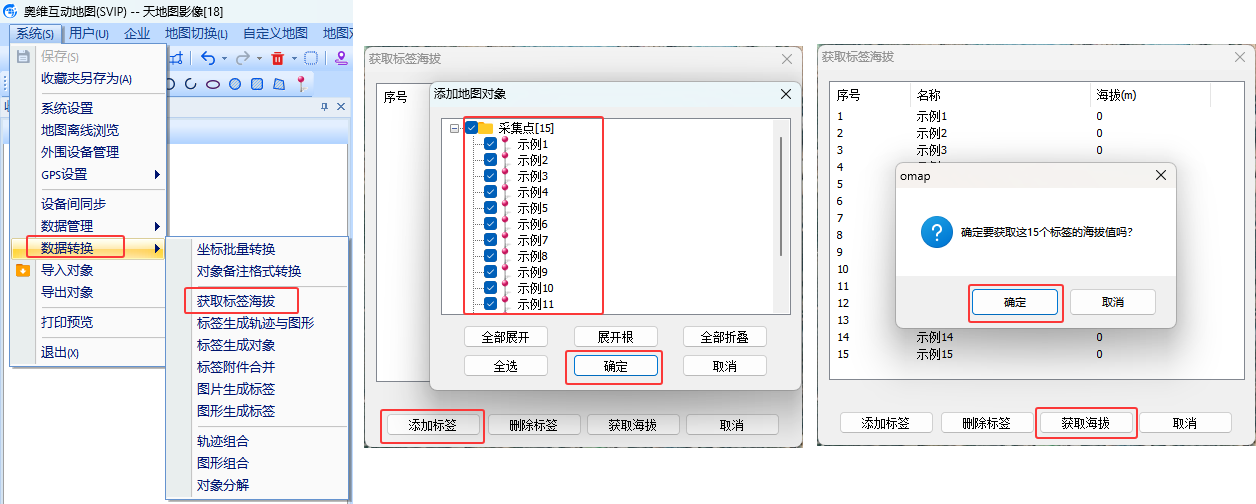Collapse the 采集点 tree node
The width and height of the screenshot is (1256, 504).
tap(455, 128)
